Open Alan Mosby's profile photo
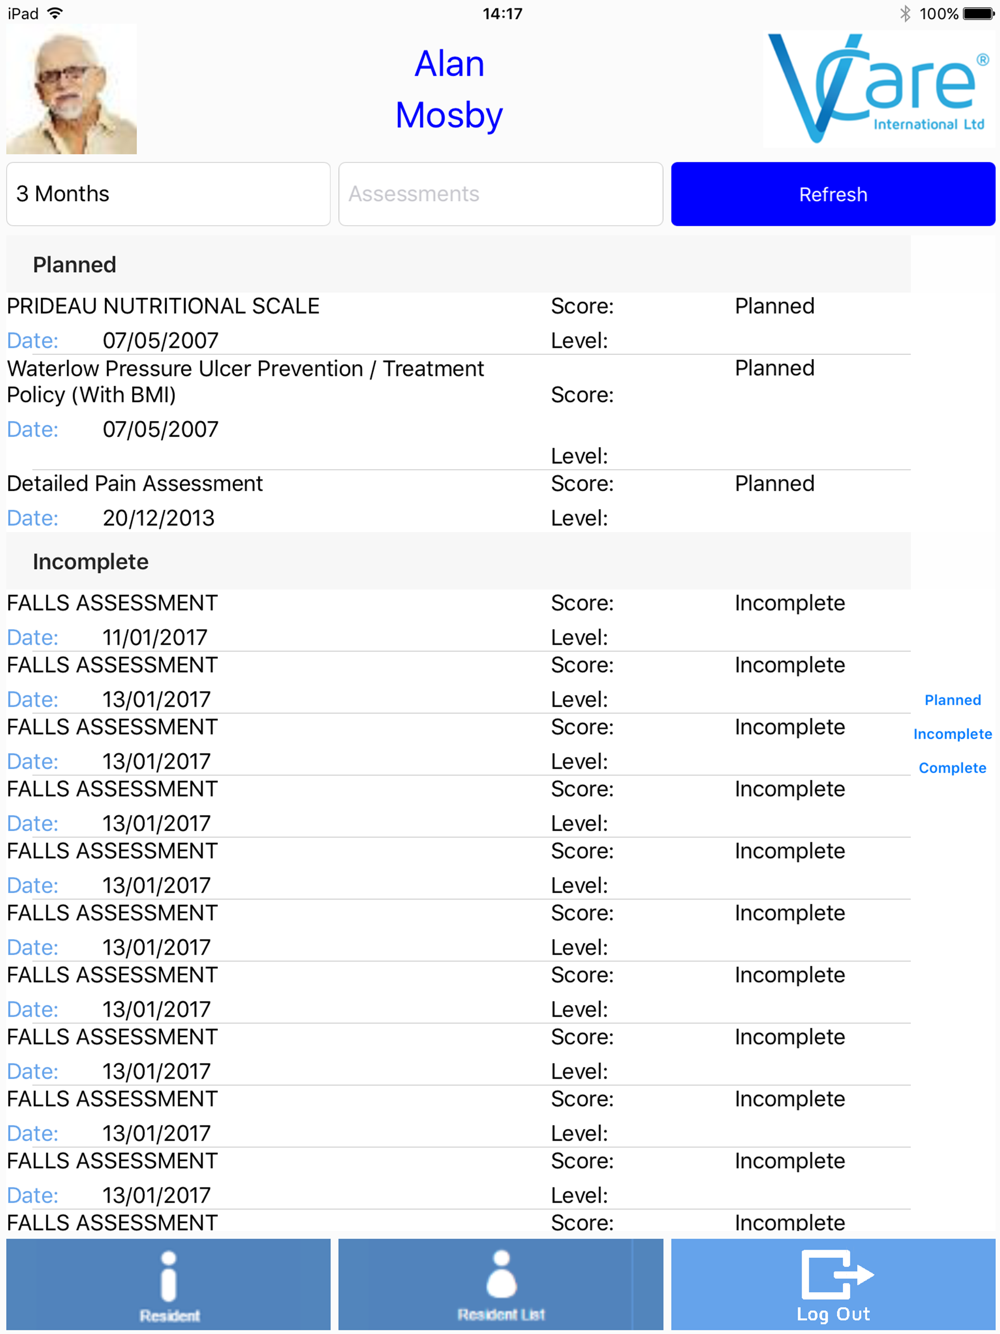The height and width of the screenshot is (1334, 1000). (71, 90)
